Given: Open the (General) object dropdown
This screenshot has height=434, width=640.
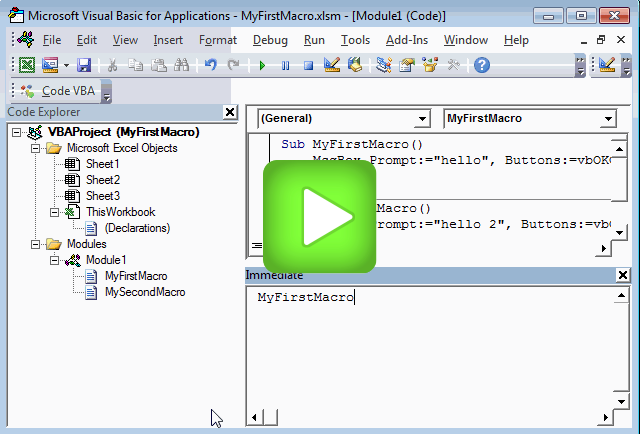Looking at the screenshot, I should coord(422,119).
